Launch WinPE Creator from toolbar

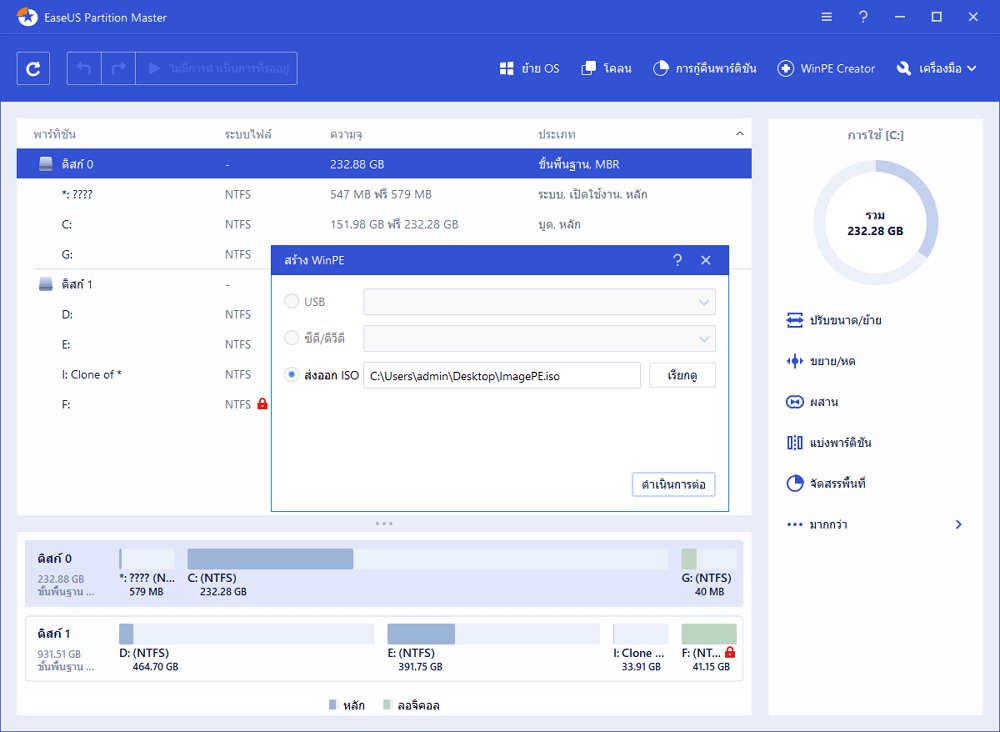[826, 68]
